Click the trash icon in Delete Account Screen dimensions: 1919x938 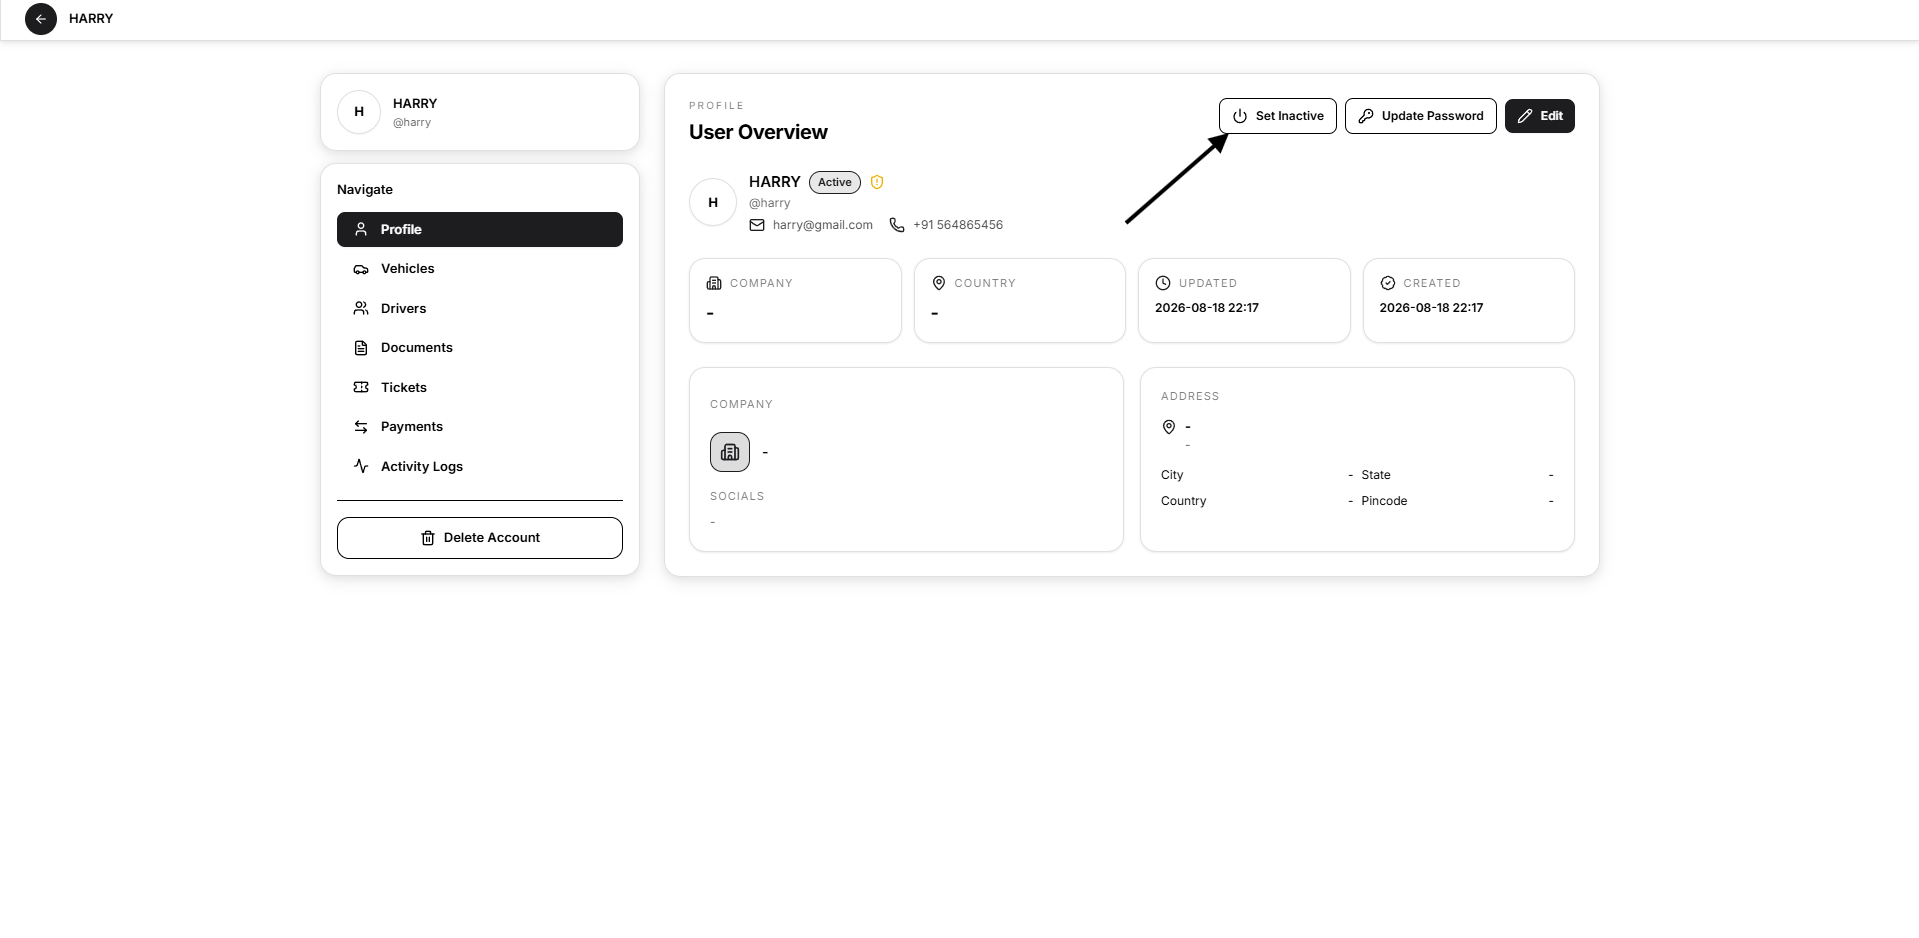pos(428,538)
